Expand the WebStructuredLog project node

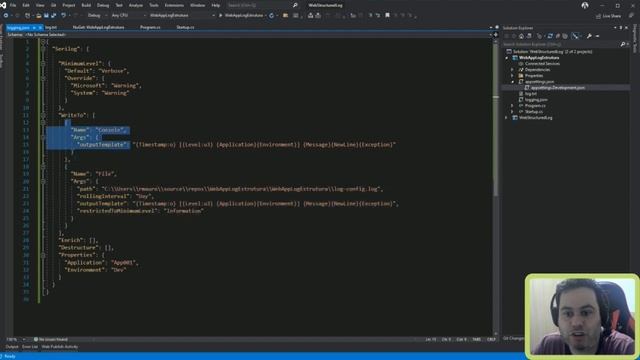click(507, 118)
